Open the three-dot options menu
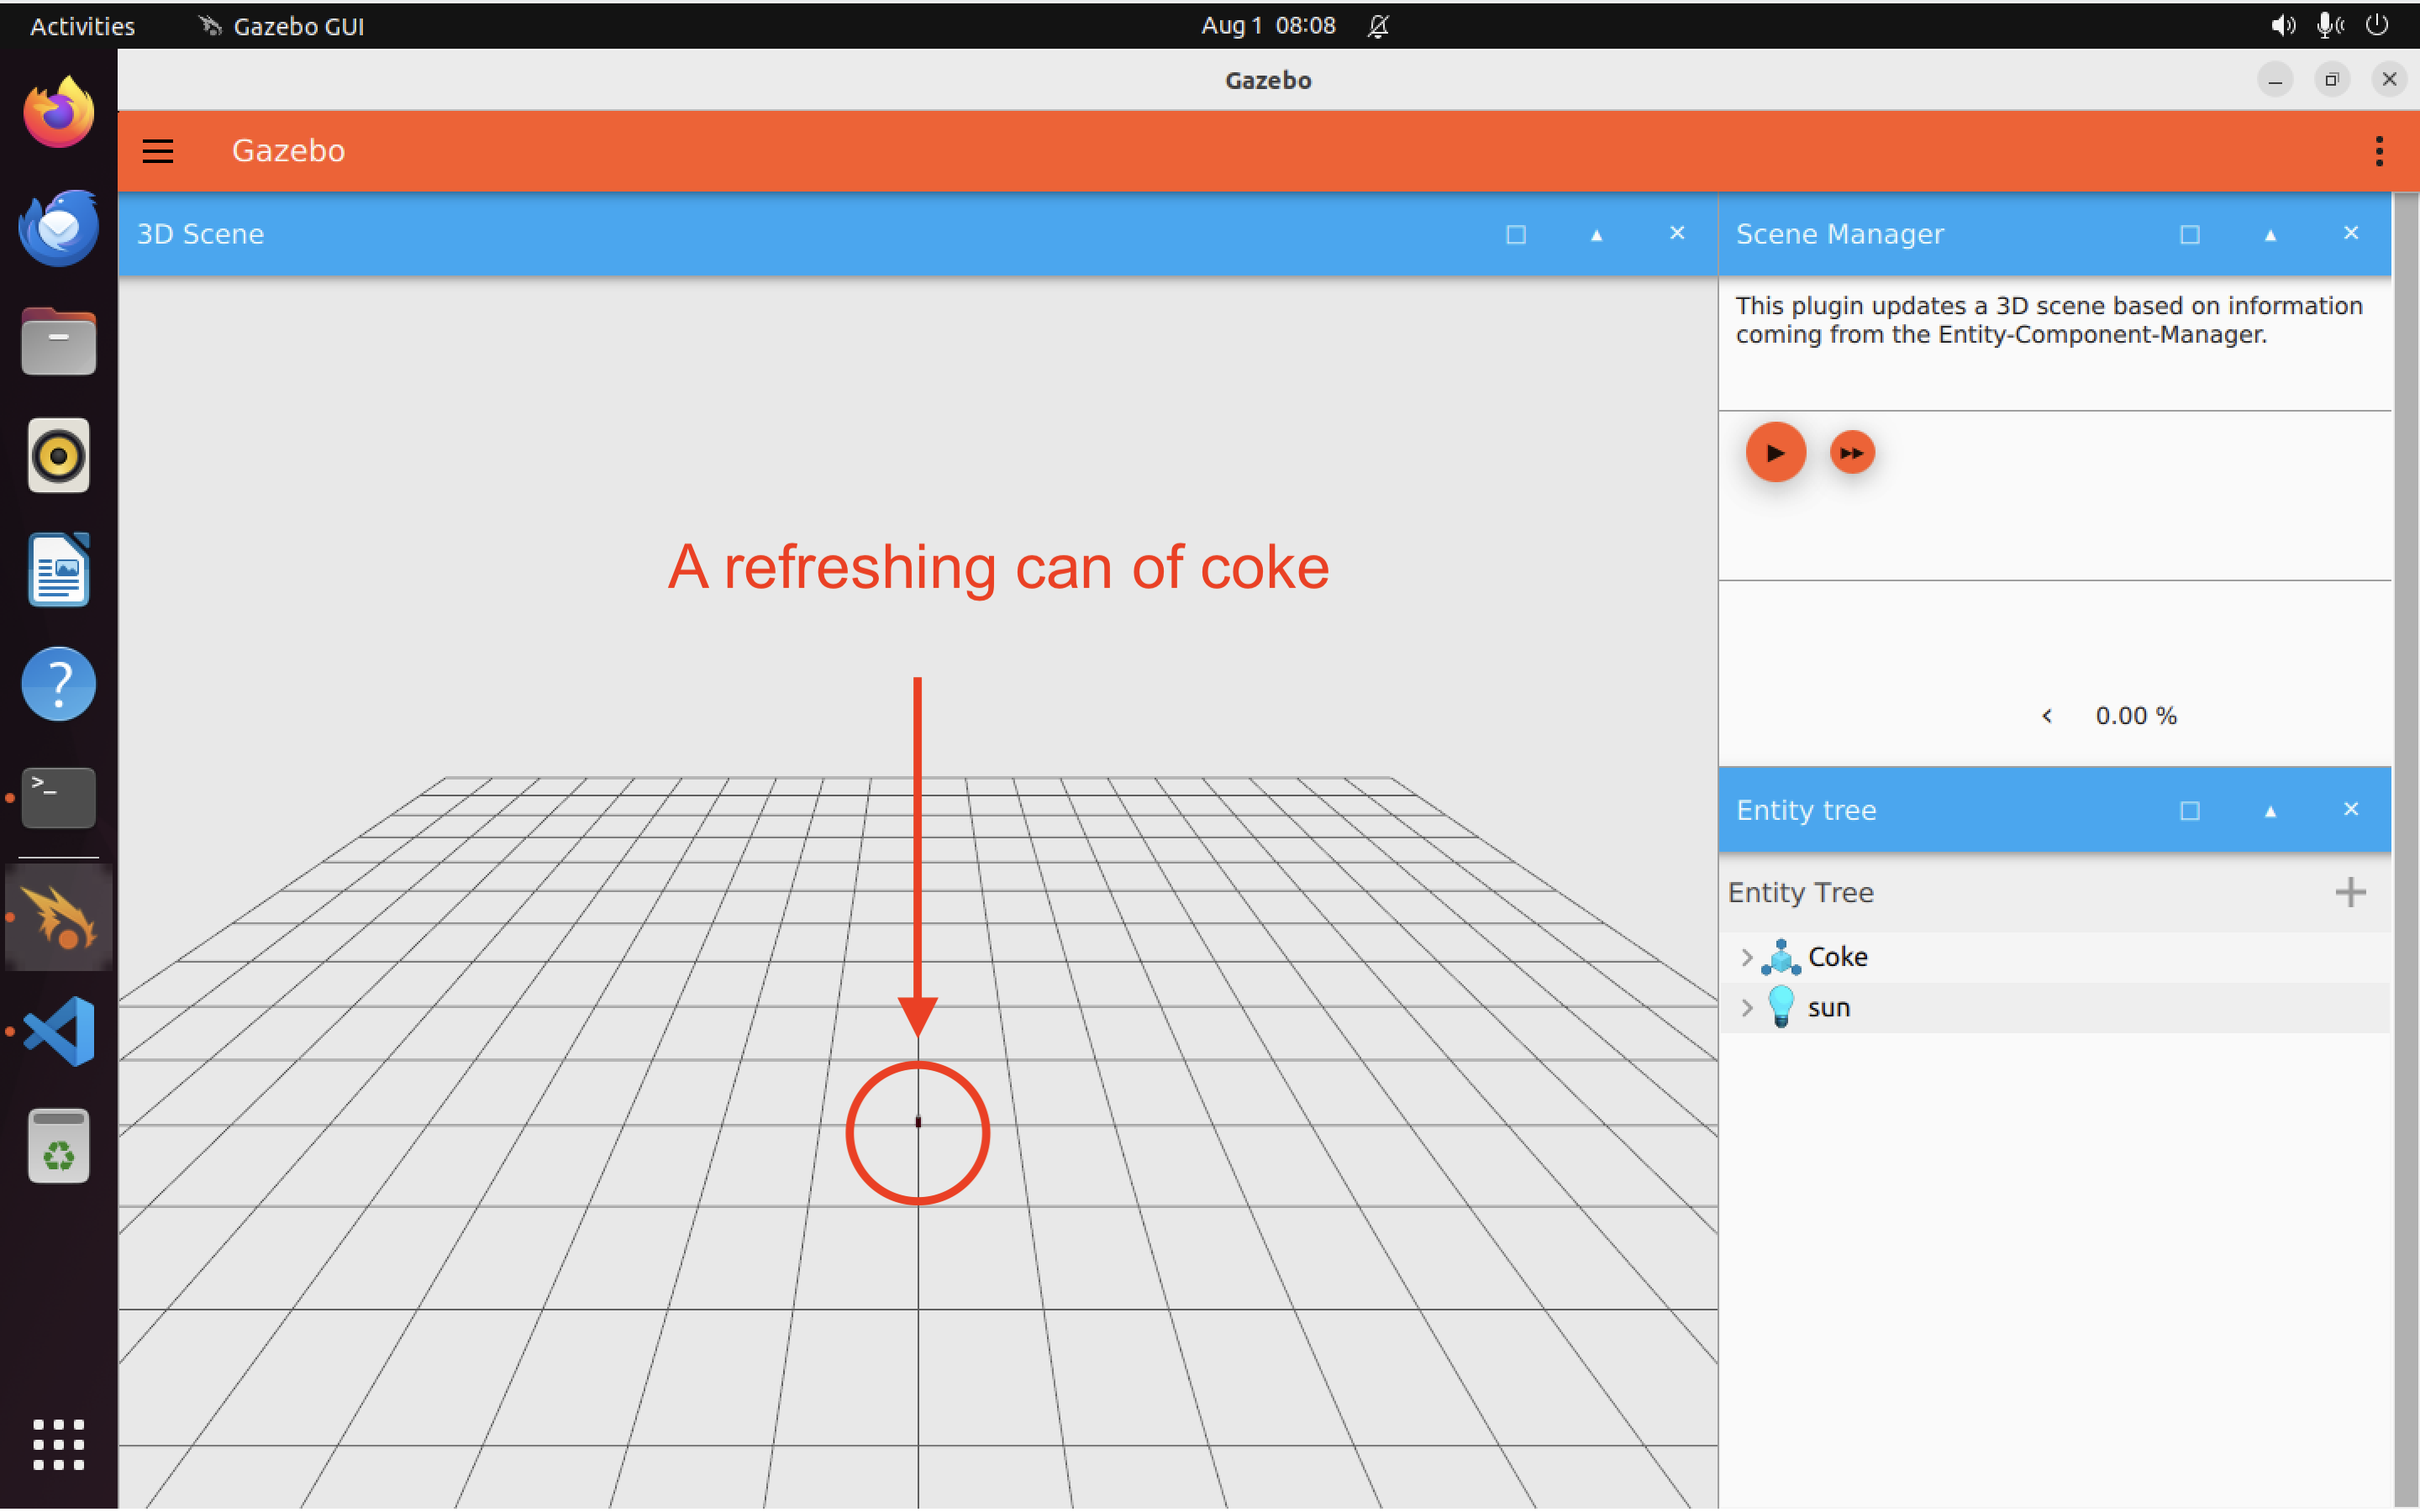Screen dimensions: 2420x1512 [2379, 150]
